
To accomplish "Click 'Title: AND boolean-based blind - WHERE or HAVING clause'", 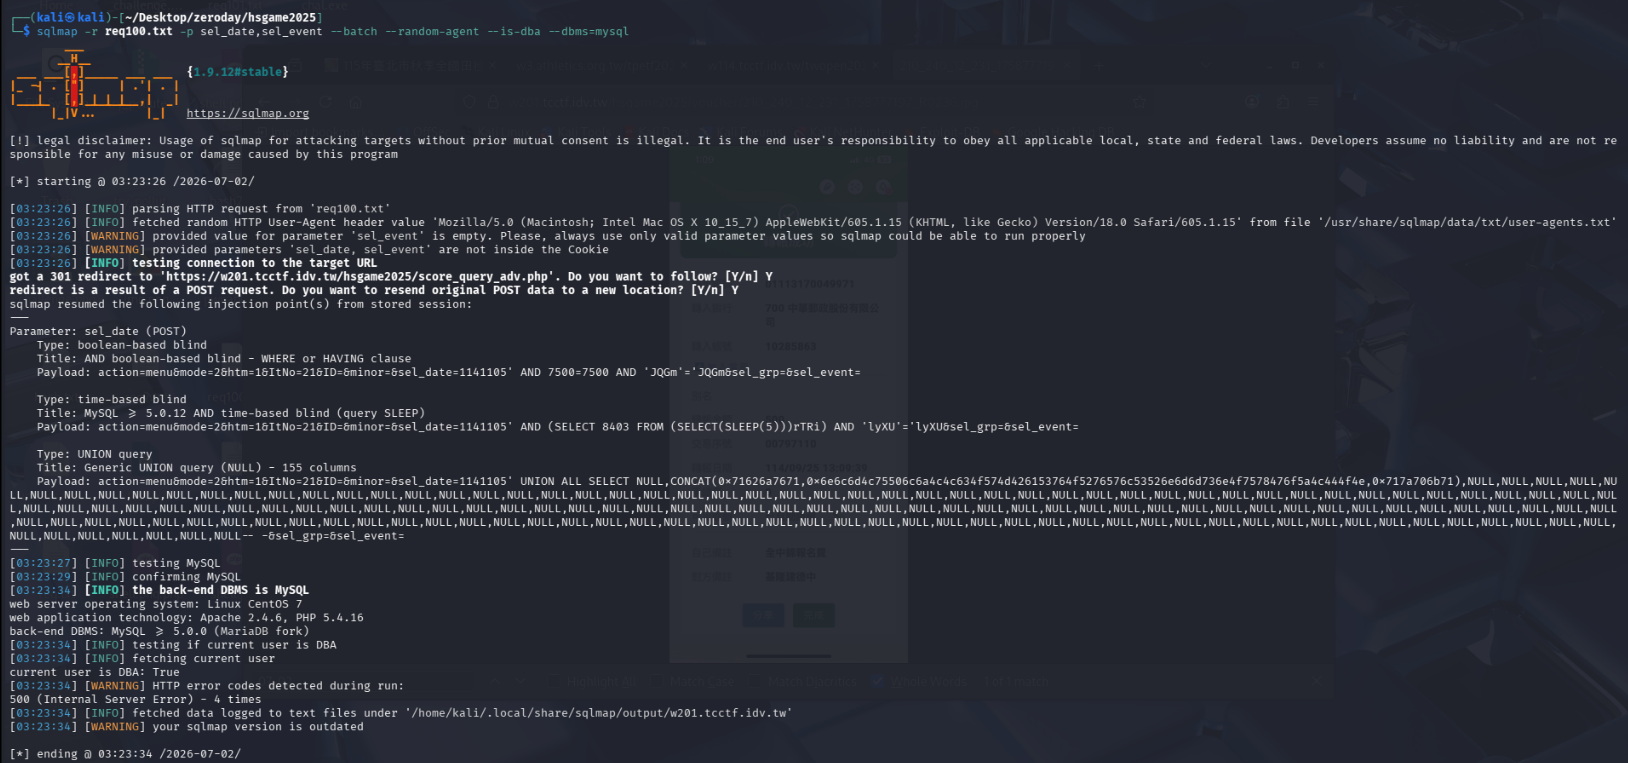I will tap(224, 359).
